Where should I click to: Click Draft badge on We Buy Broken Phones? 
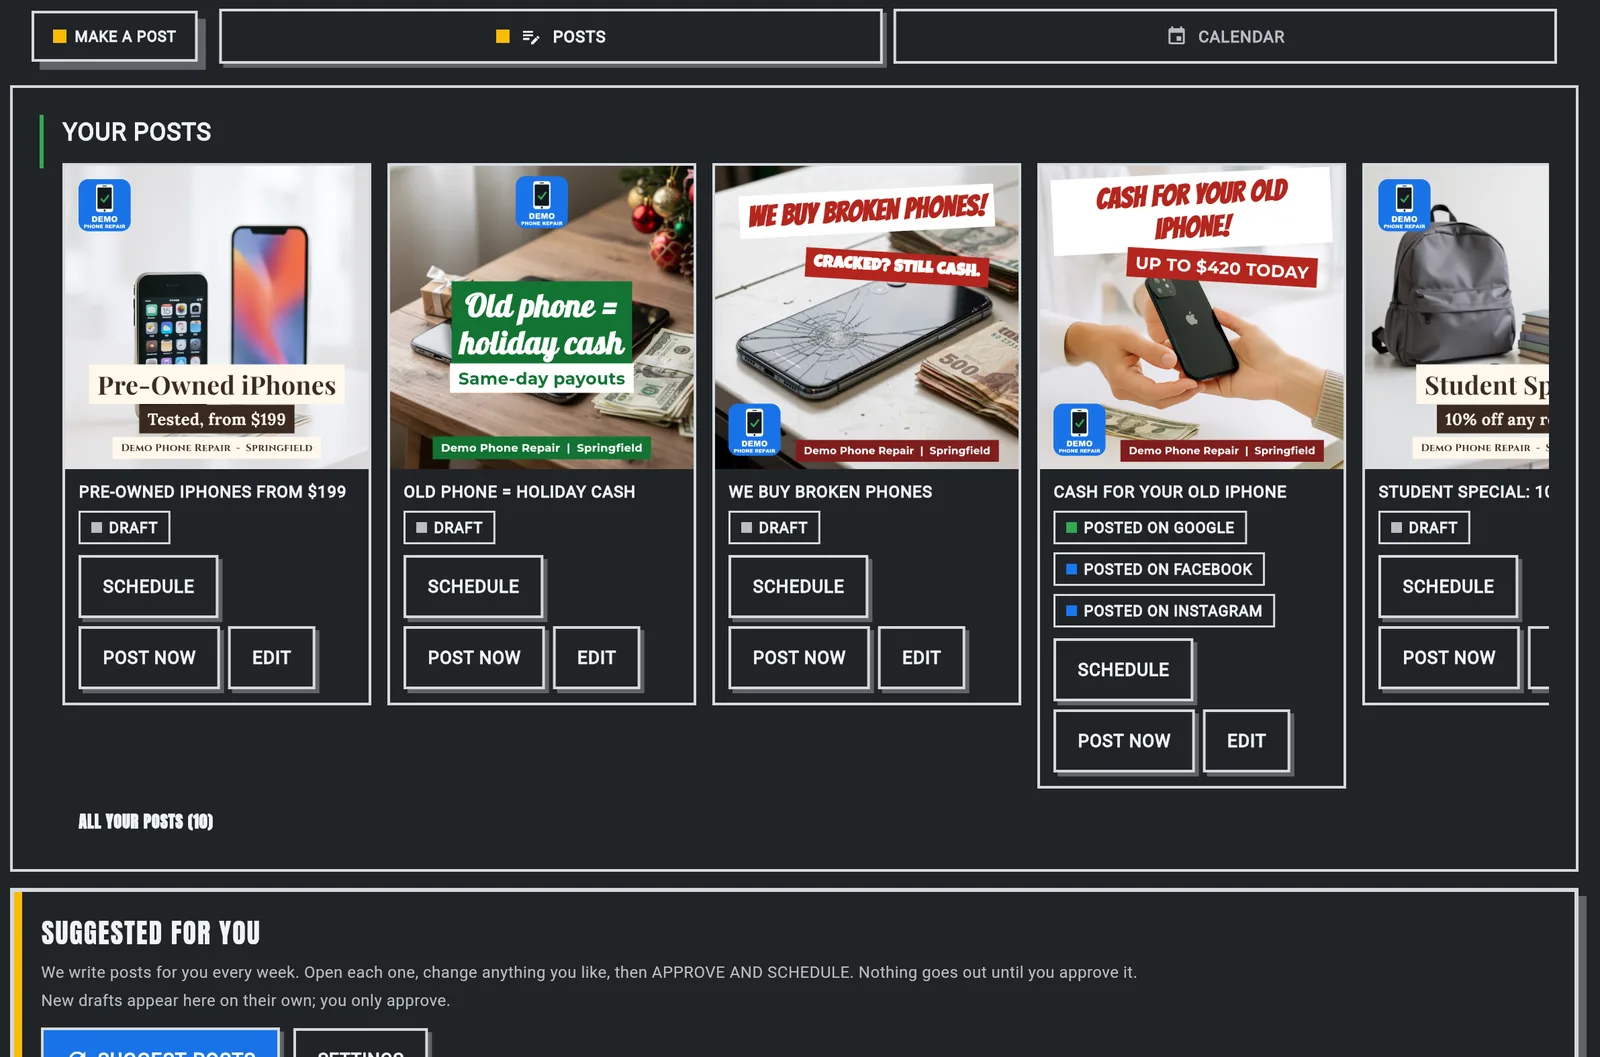click(x=774, y=528)
